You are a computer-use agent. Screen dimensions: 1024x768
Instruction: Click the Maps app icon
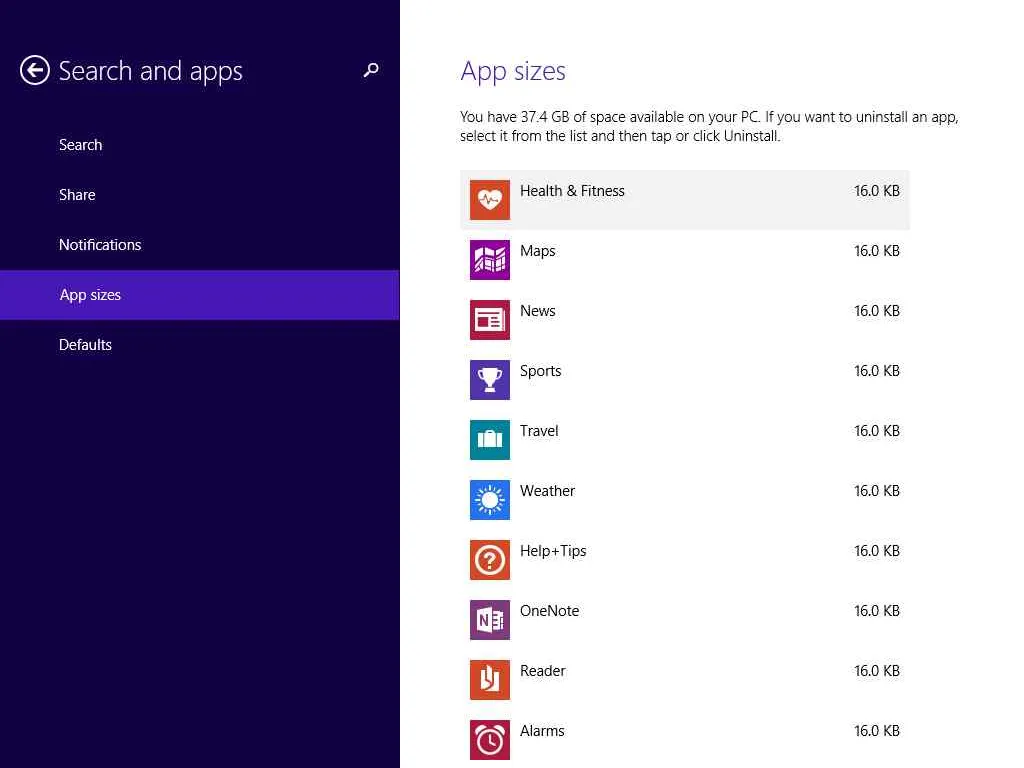(x=490, y=260)
